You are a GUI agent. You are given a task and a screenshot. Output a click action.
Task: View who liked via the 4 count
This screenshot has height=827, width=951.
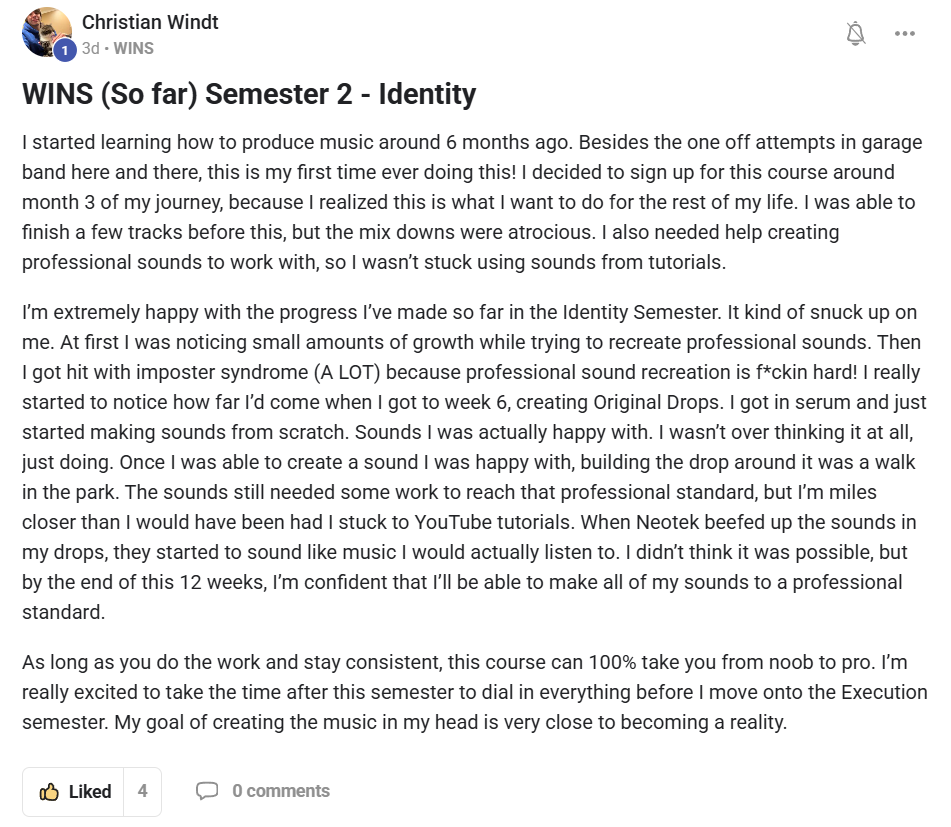point(142,791)
